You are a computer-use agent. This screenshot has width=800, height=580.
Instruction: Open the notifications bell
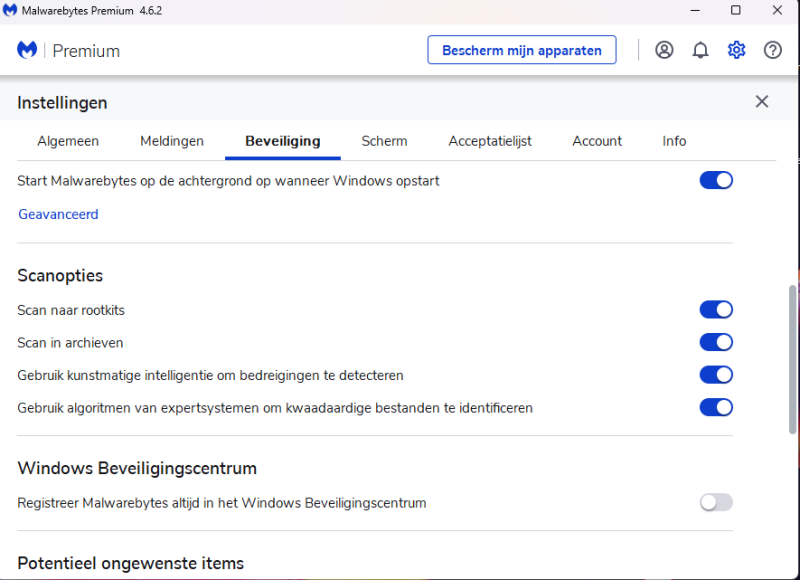(700, 50)
